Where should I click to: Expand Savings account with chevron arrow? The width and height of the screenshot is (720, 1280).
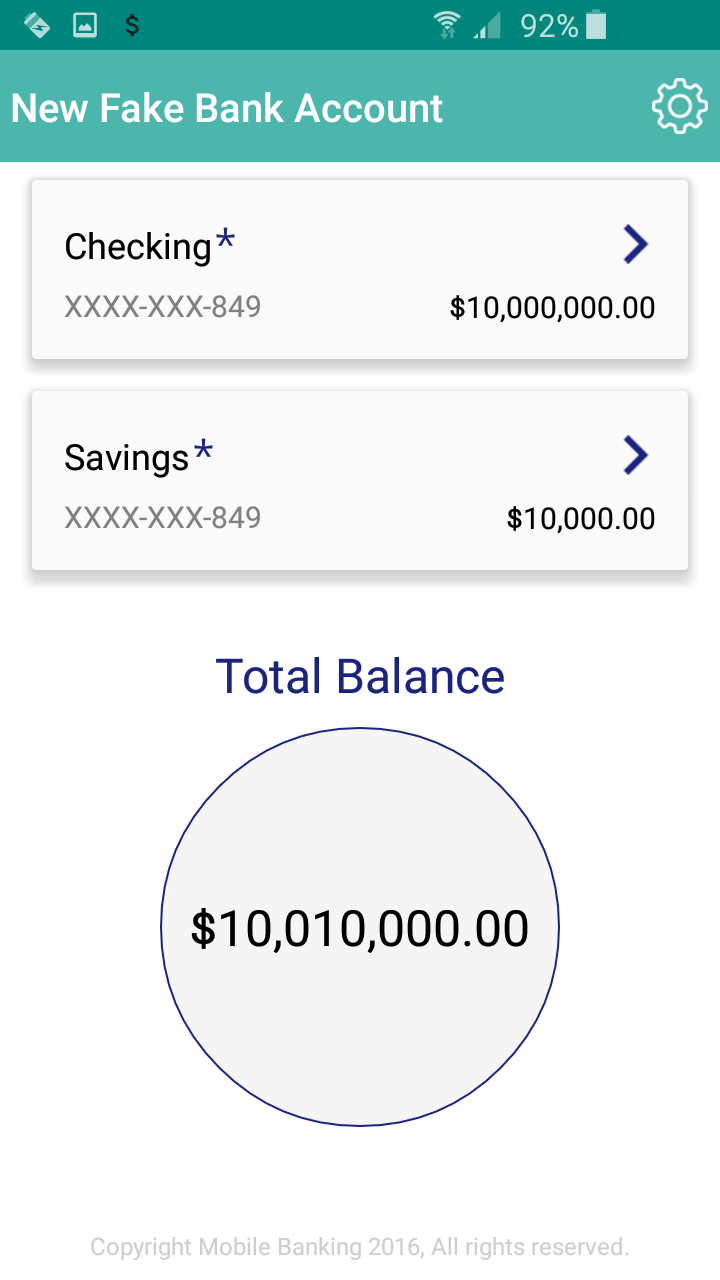pos(636,455)
